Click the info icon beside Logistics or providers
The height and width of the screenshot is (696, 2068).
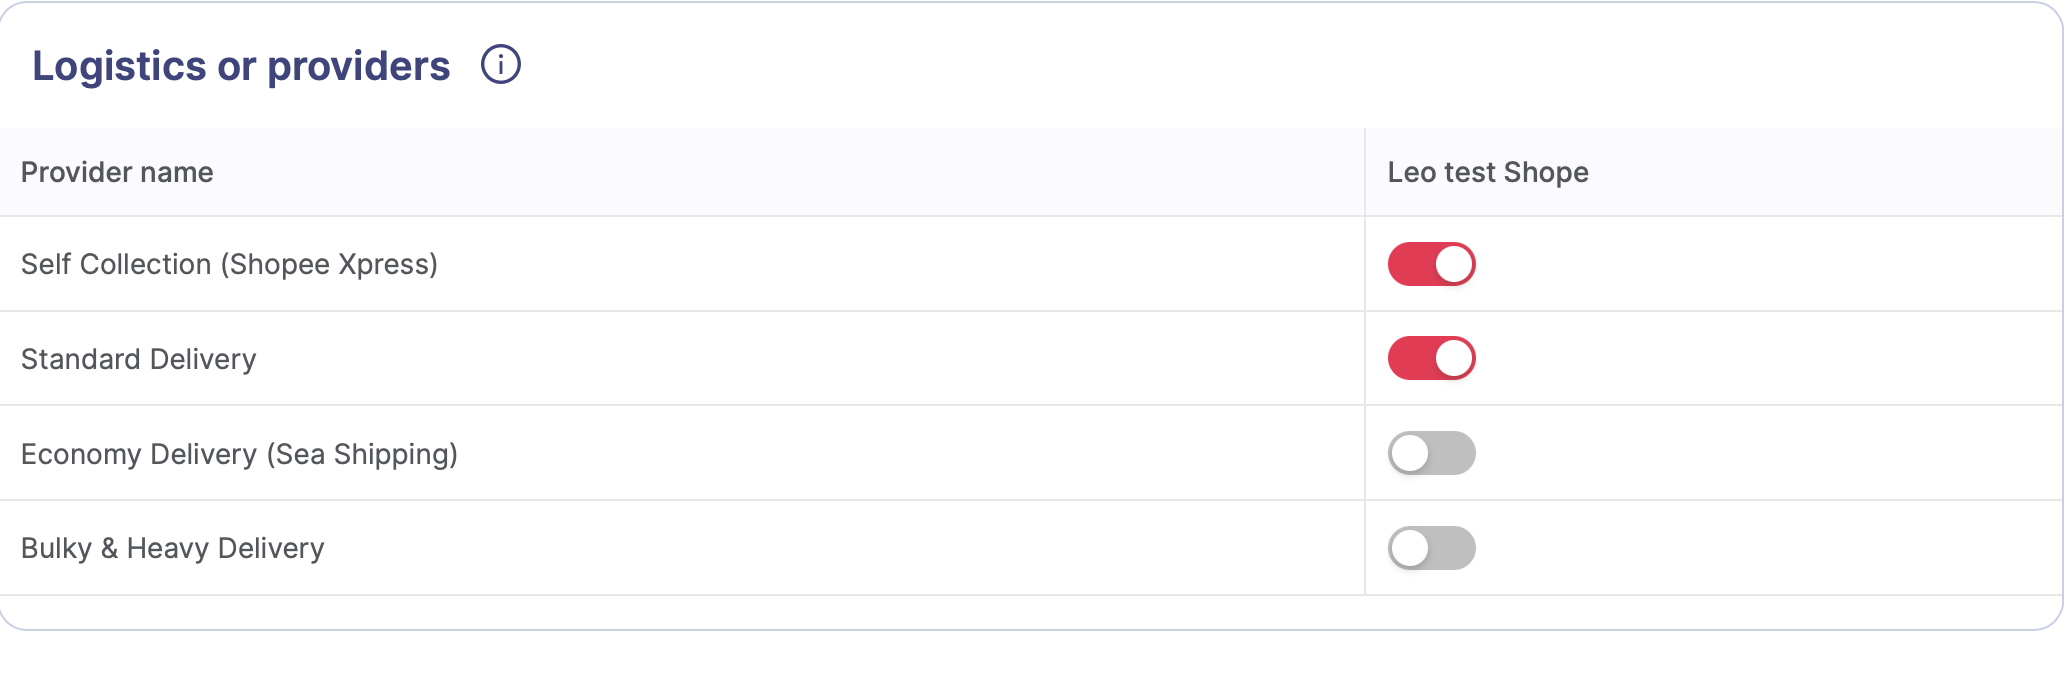click(x=501, y=65)
